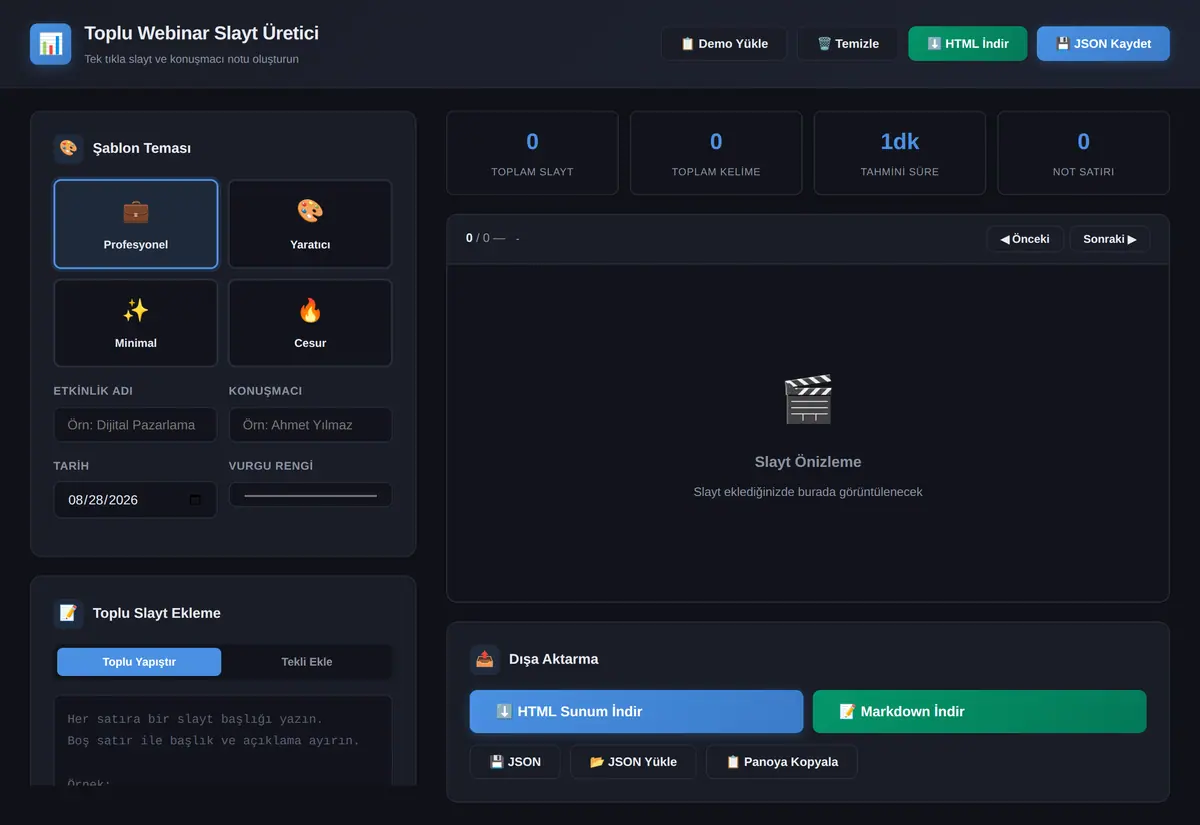
Task: Click the clapperboard icon in the slide preview
Action: coord(808,400)
